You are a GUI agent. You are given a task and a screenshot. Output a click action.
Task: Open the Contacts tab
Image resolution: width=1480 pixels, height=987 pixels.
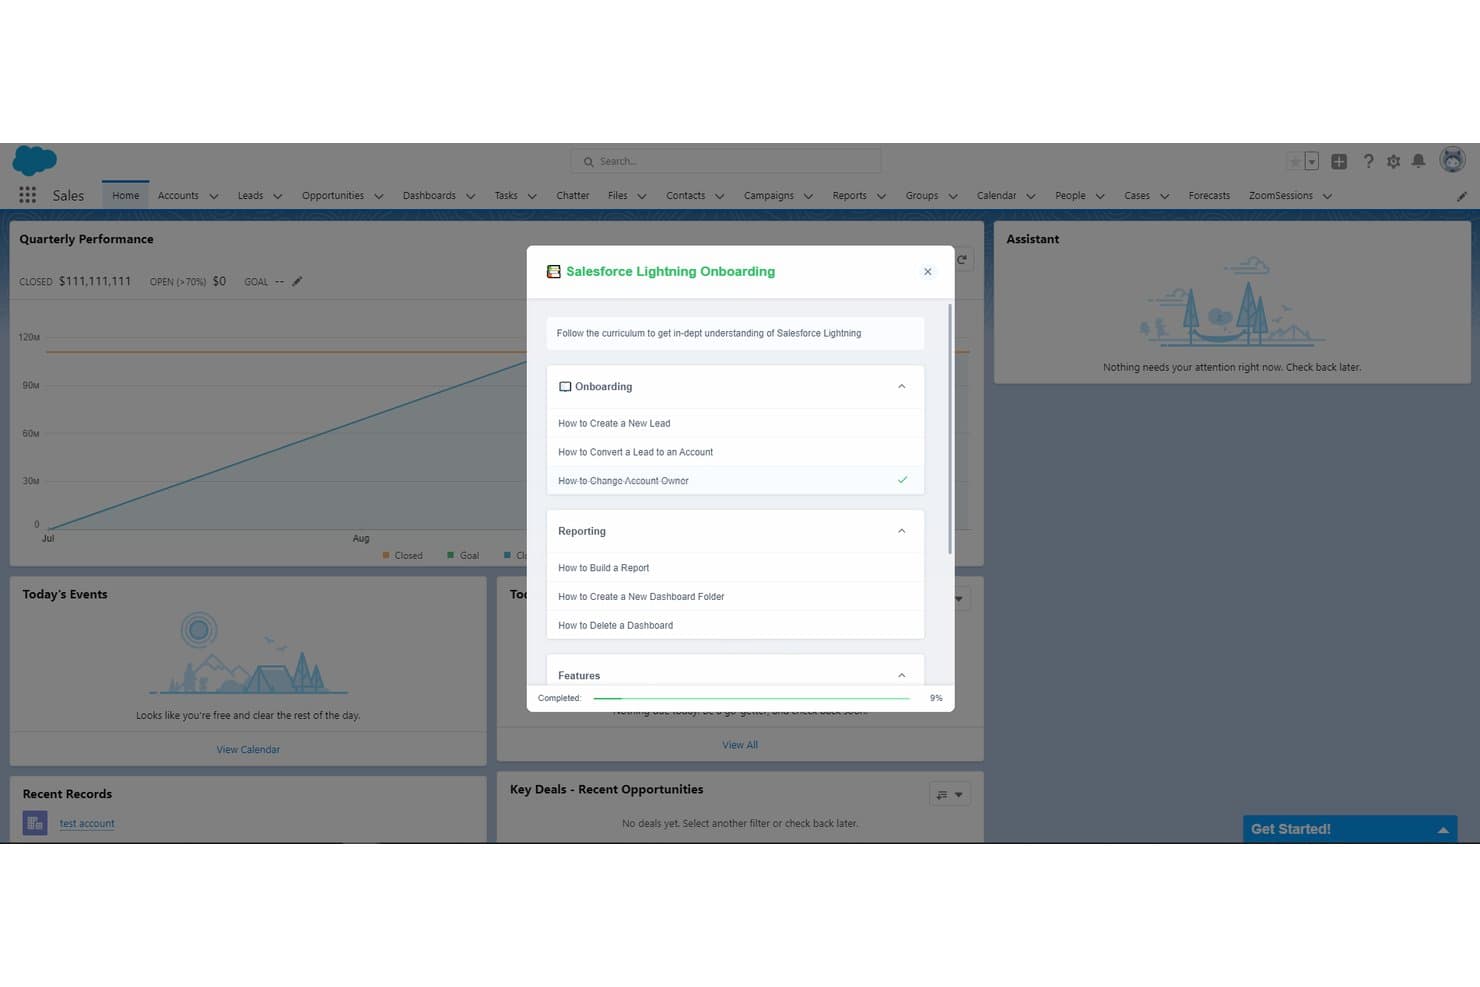pyautogui.click(x=686, y=196)
